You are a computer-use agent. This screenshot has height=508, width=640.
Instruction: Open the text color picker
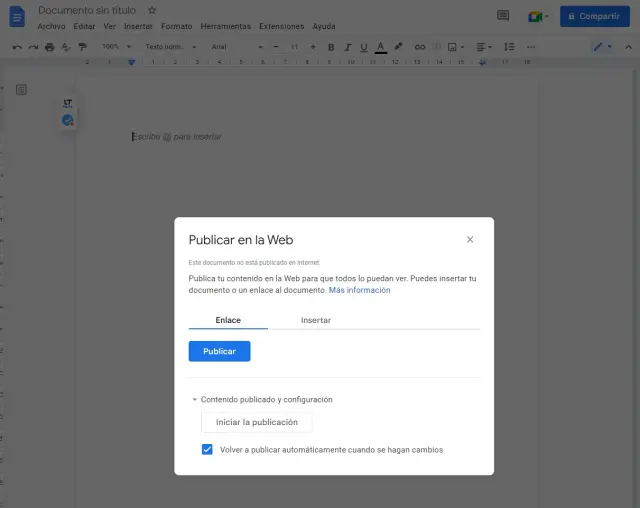[x=381, y=46]
